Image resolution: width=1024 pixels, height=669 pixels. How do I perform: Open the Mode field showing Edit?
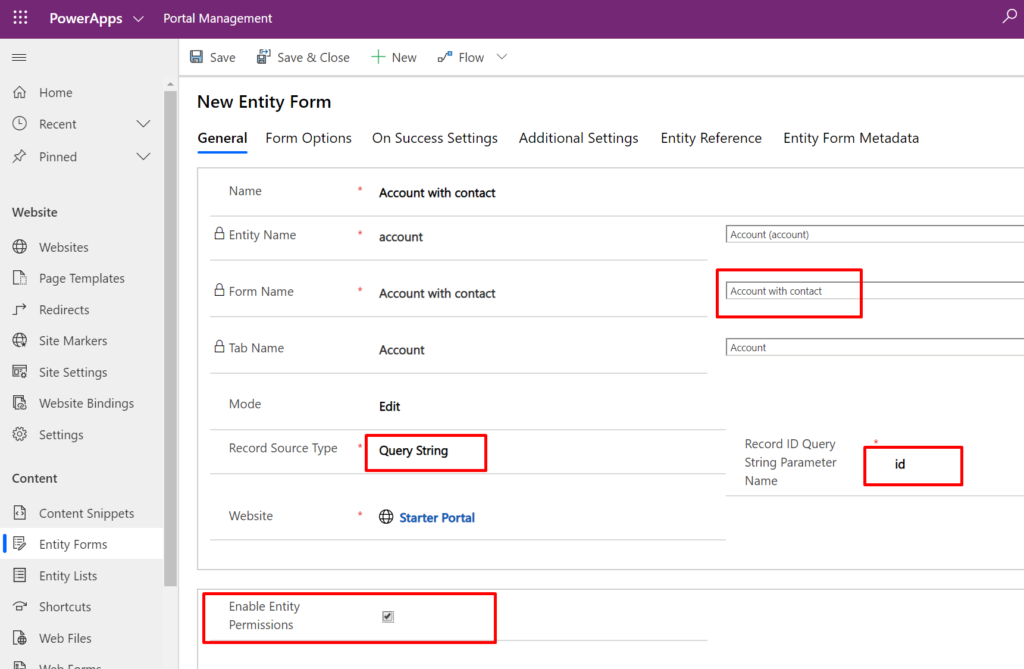[389, 406]
